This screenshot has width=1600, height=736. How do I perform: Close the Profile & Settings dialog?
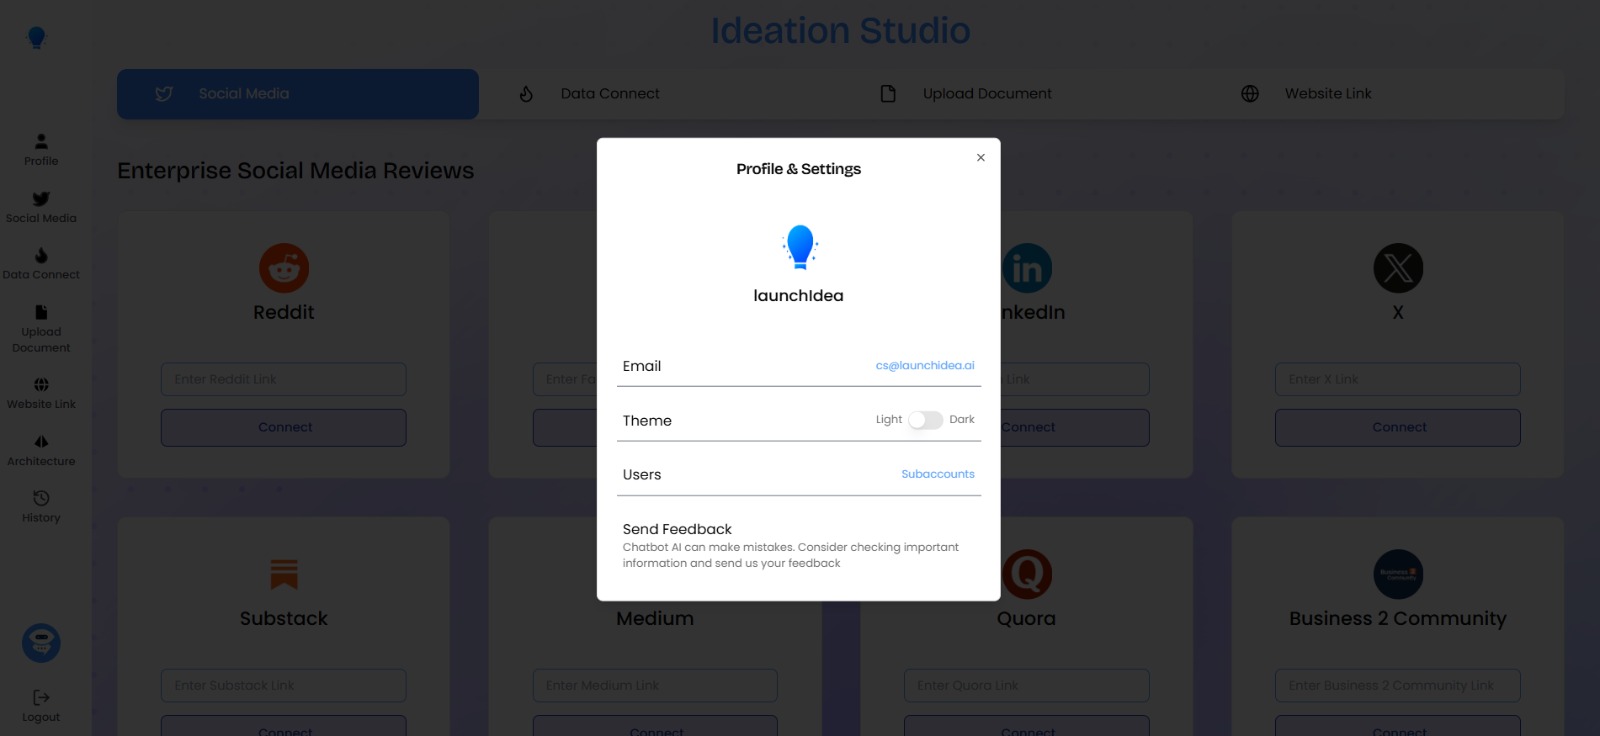[981, 158]
